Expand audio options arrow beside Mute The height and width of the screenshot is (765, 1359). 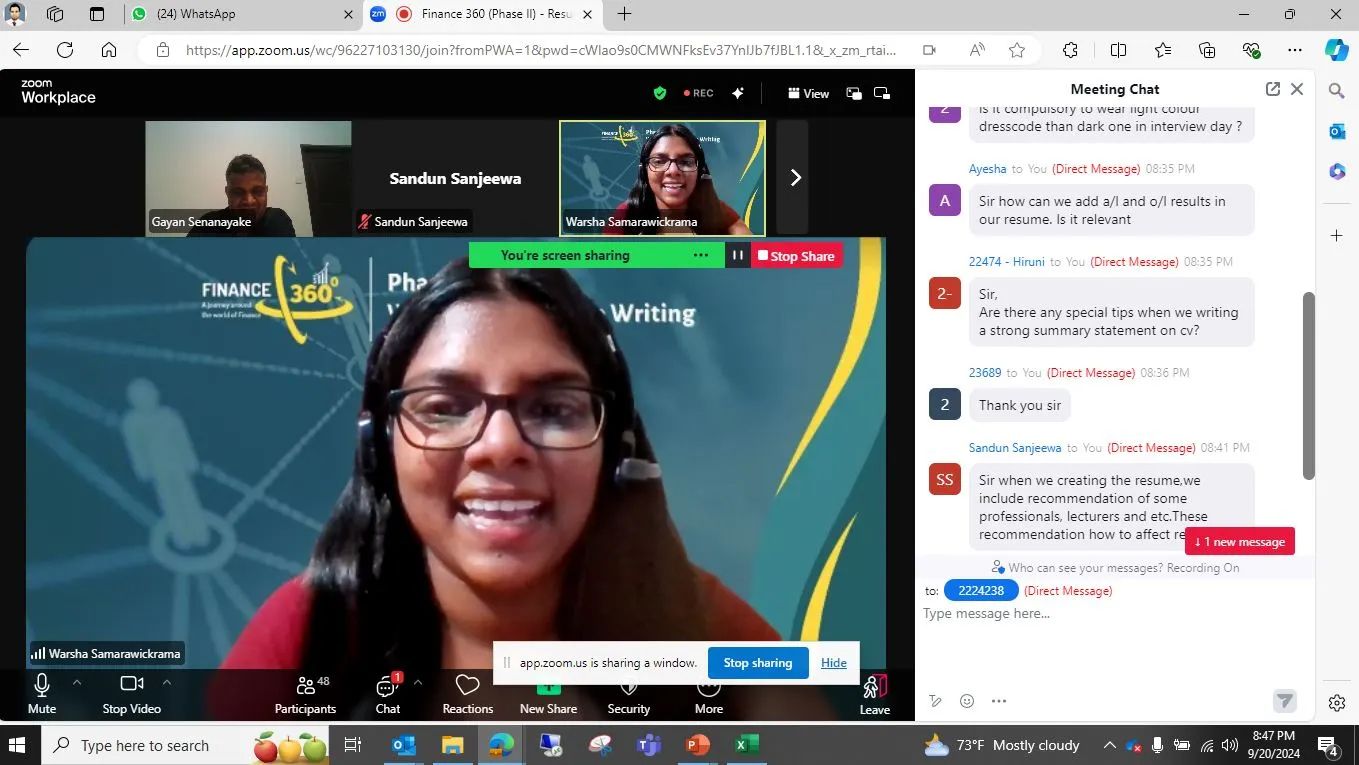click(x=77, y=682)
